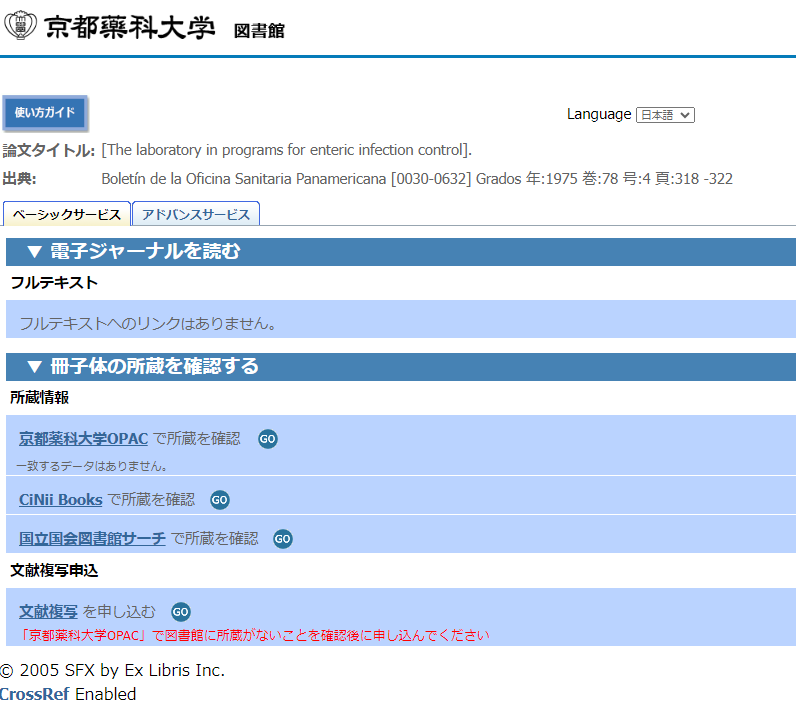Open the 京都薬科大学OPAC link
796x711 pixels.
click(83, 438)
